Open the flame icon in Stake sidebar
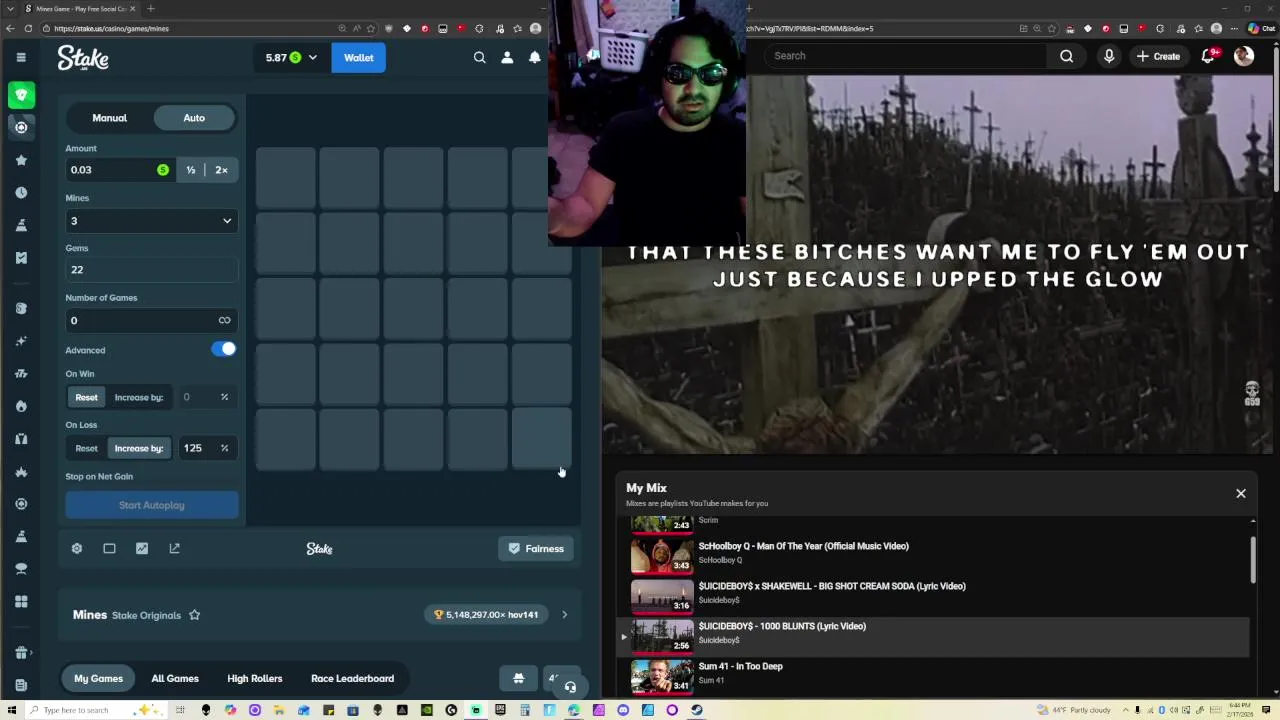1280x720 pixels. pos(21,406)
